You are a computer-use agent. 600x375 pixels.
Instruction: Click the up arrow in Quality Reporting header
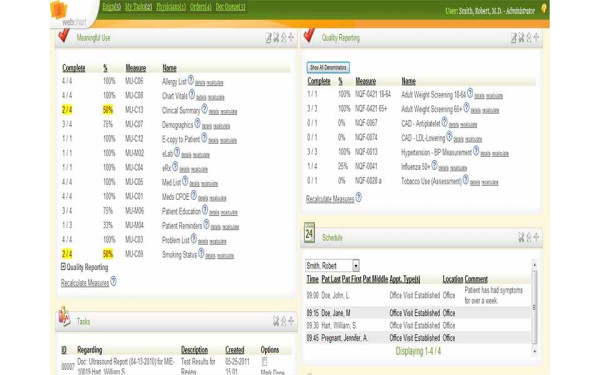[529, 38]
